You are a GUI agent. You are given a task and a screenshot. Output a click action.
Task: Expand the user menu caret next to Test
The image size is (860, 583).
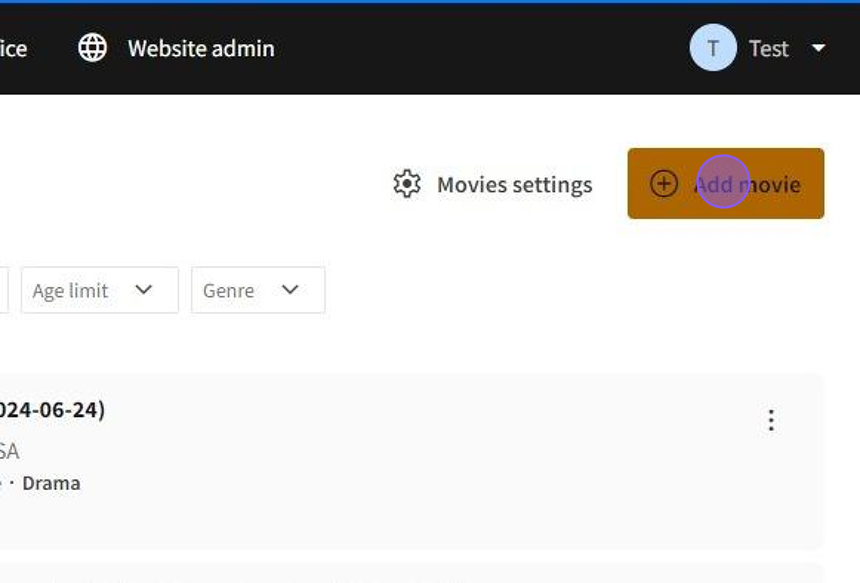(x=818, y=48)
